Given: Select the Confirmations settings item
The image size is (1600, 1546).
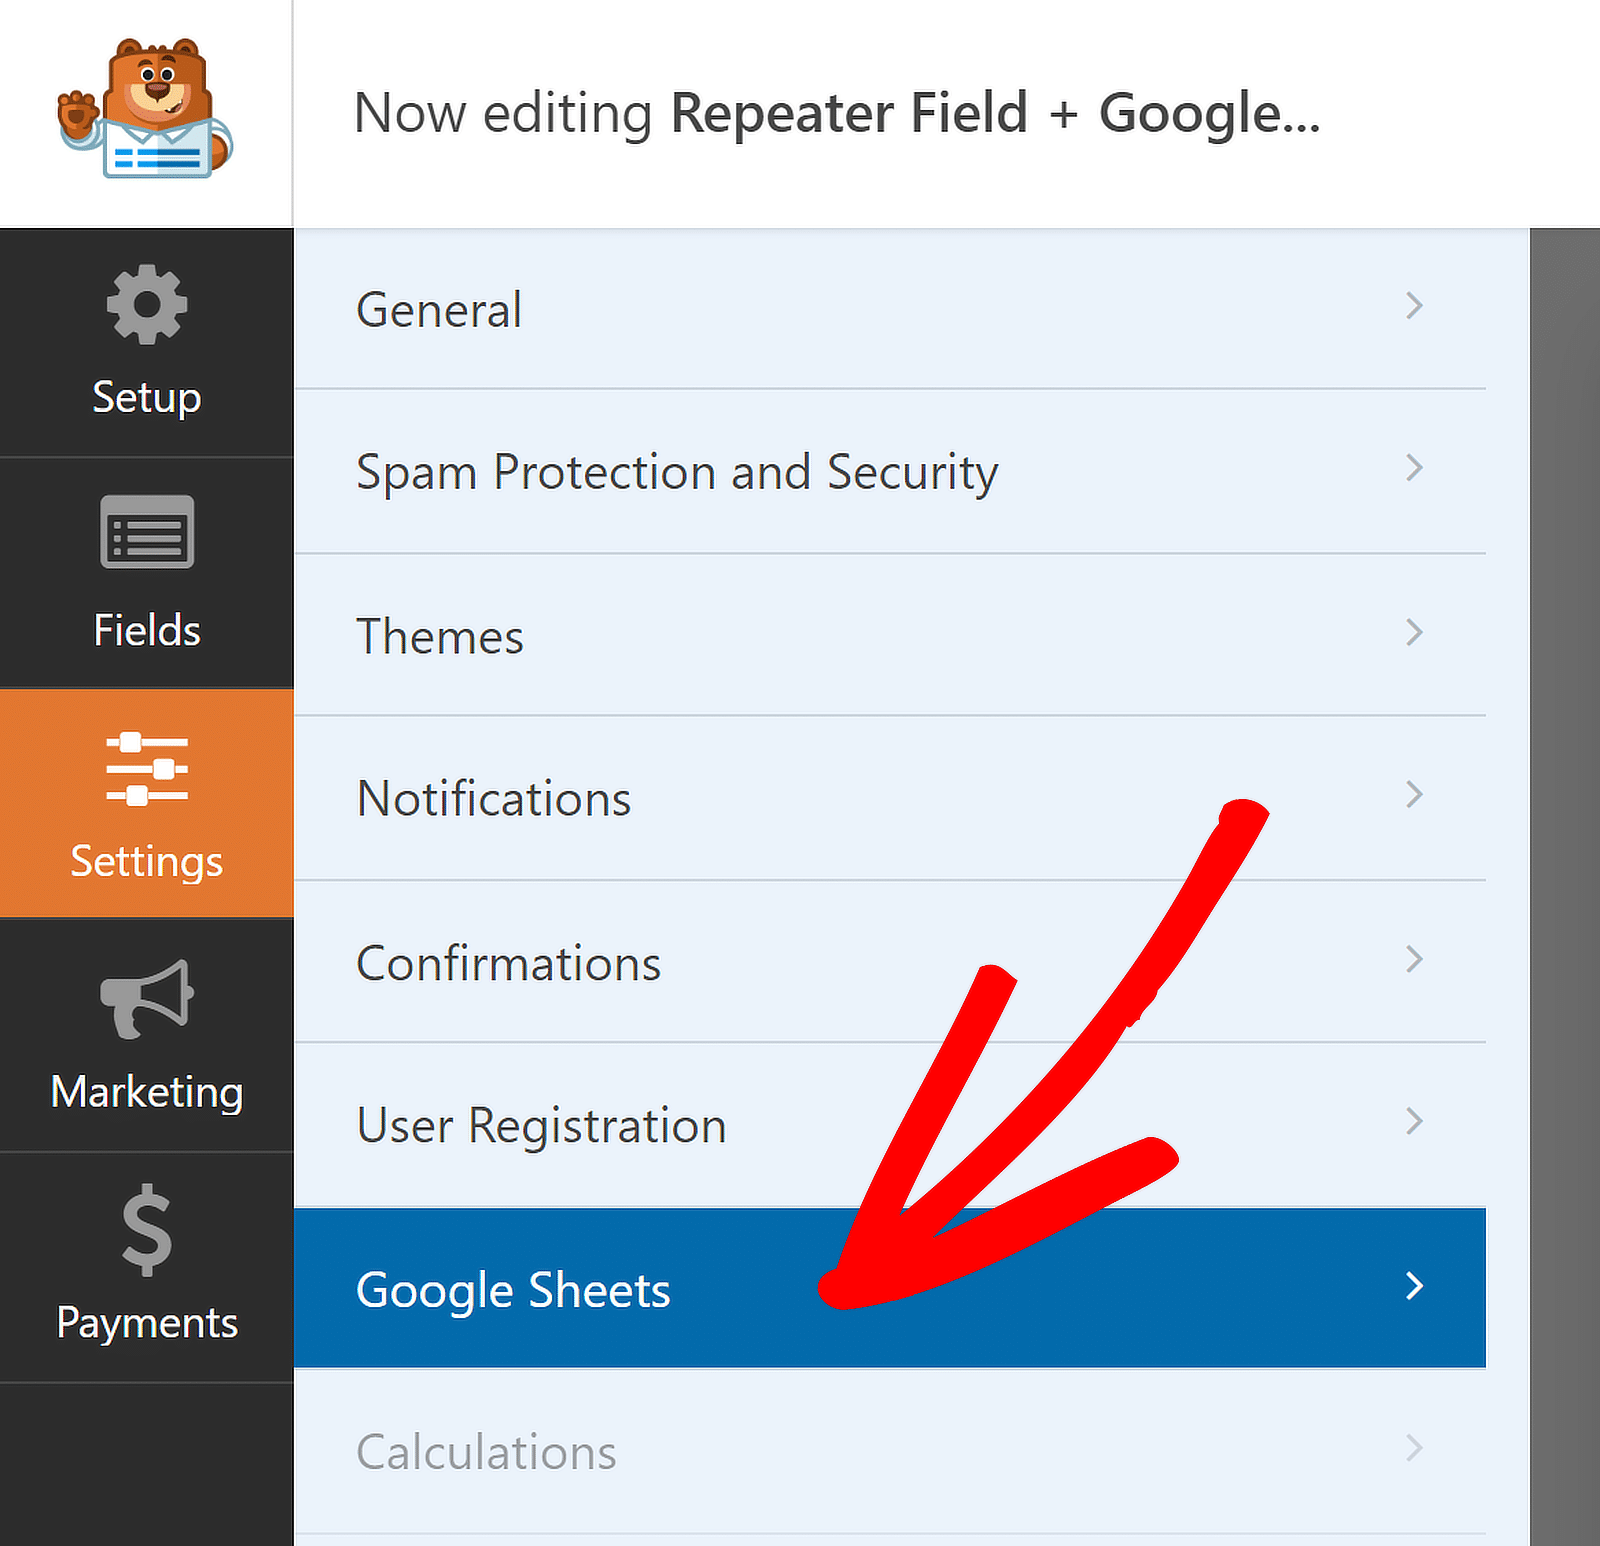Looking at the screenshot, I should (x=508, y=963).
